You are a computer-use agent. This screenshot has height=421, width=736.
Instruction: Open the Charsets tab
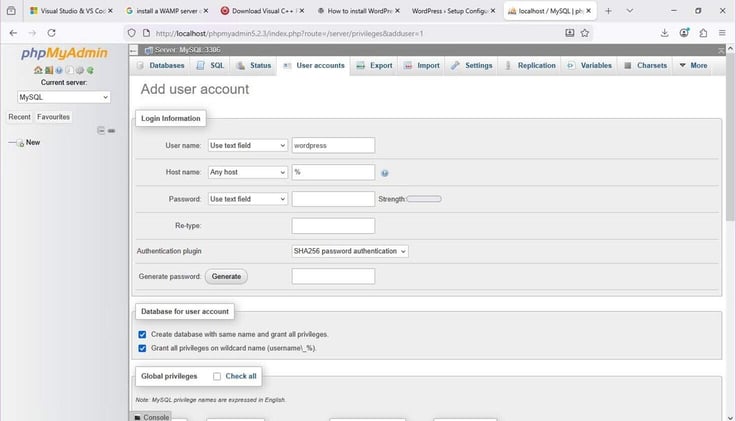[x=645, y=66]
